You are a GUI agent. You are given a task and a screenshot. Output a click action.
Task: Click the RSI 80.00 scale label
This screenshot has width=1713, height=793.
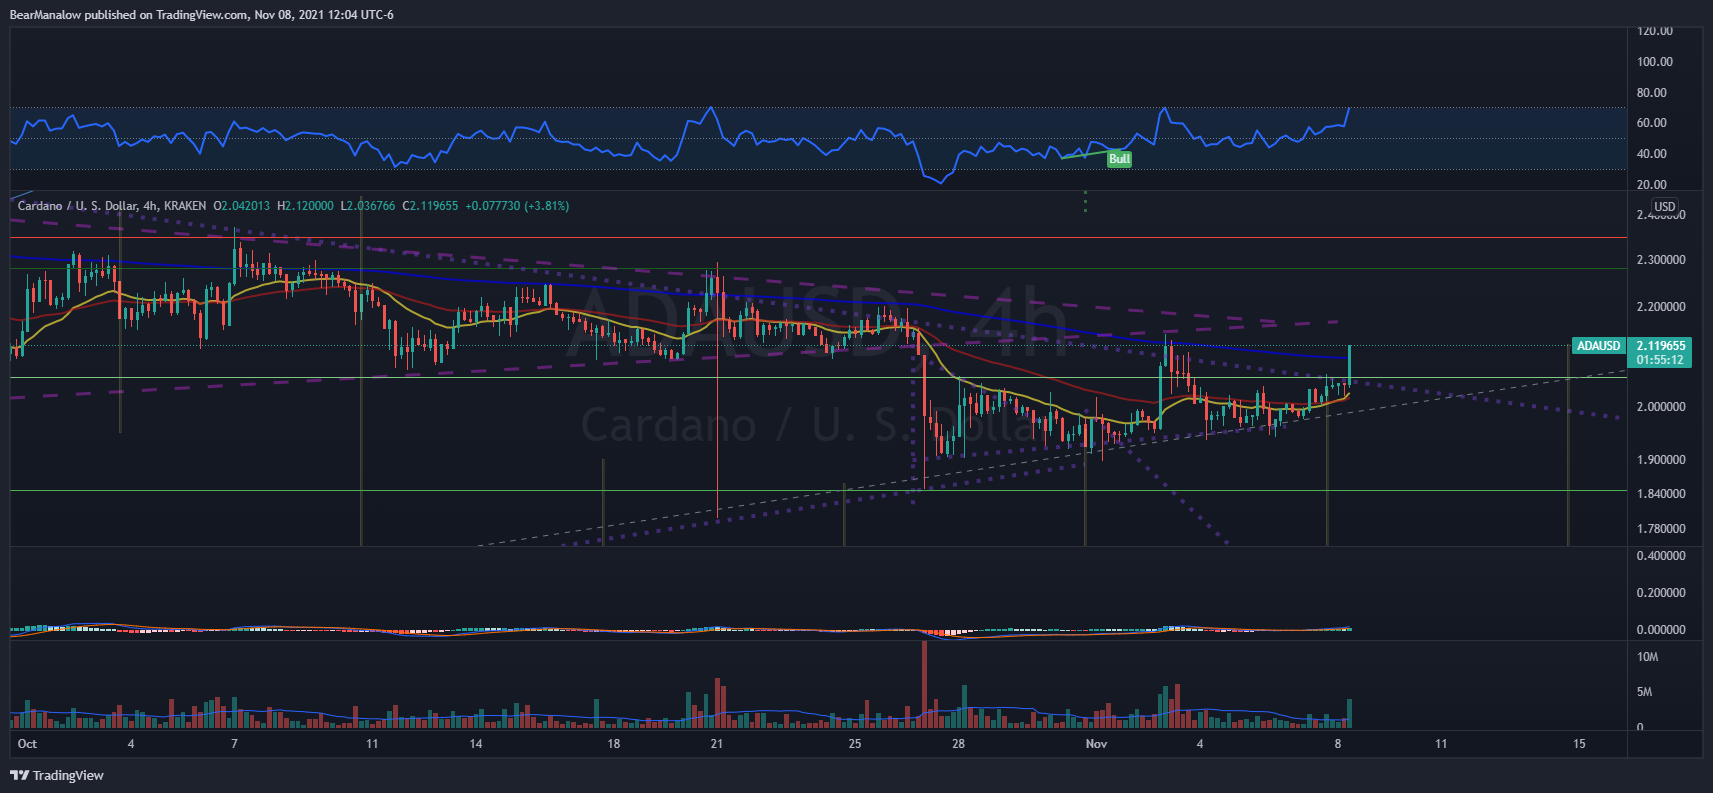[1652, 93]
